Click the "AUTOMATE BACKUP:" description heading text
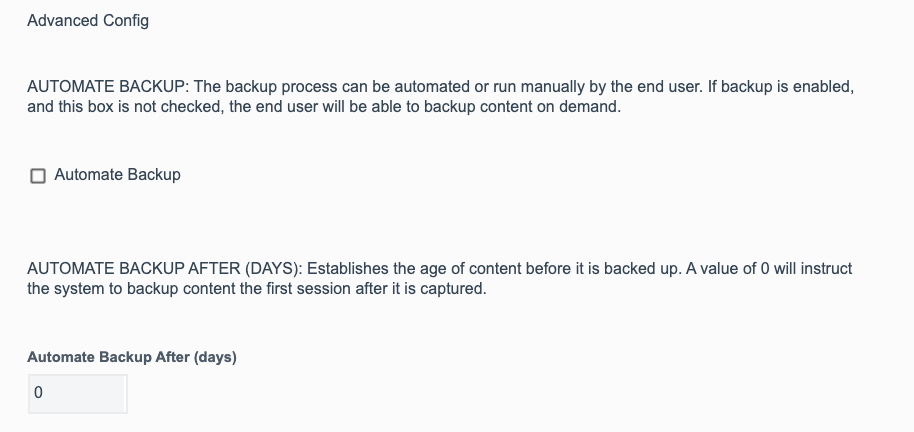The height and width of the screenshot is (432, 914). coord(108,87)
